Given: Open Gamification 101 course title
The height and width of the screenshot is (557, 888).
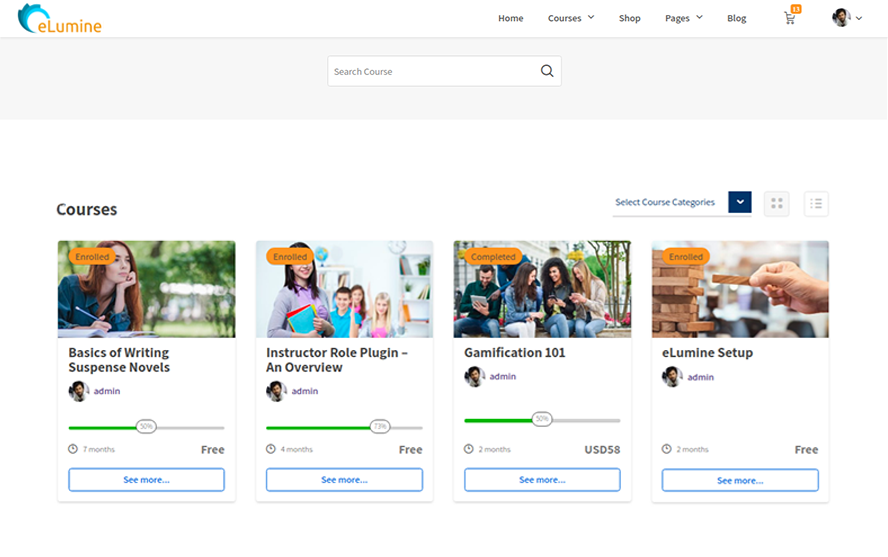Looking at the screenshot, I should (515, 353).
